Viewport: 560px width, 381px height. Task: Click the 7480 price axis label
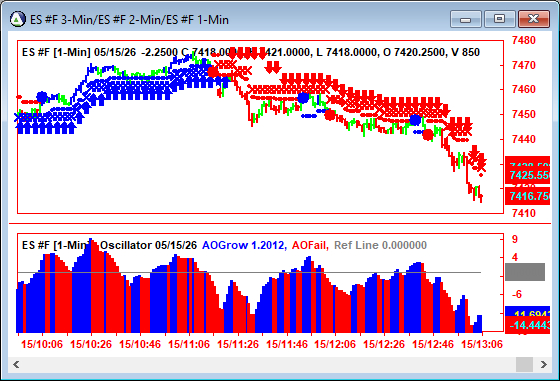pos(524,40)
